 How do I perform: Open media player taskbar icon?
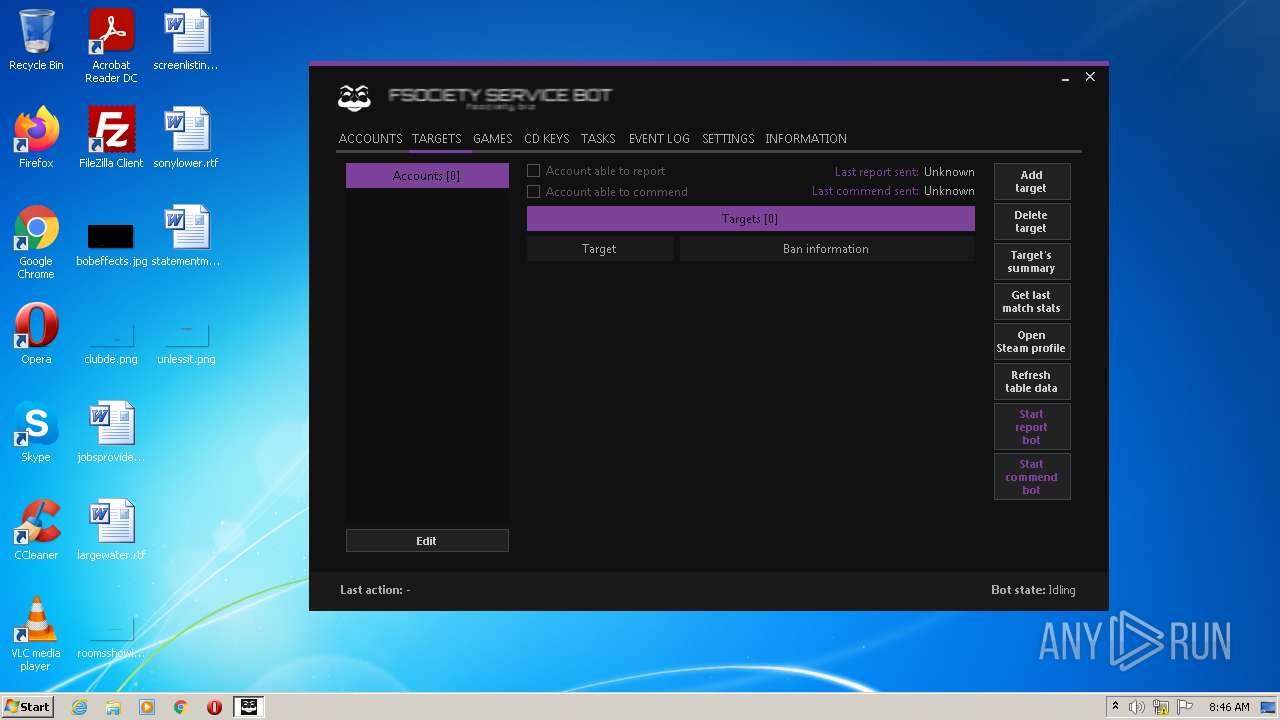[x=147, y=707]
